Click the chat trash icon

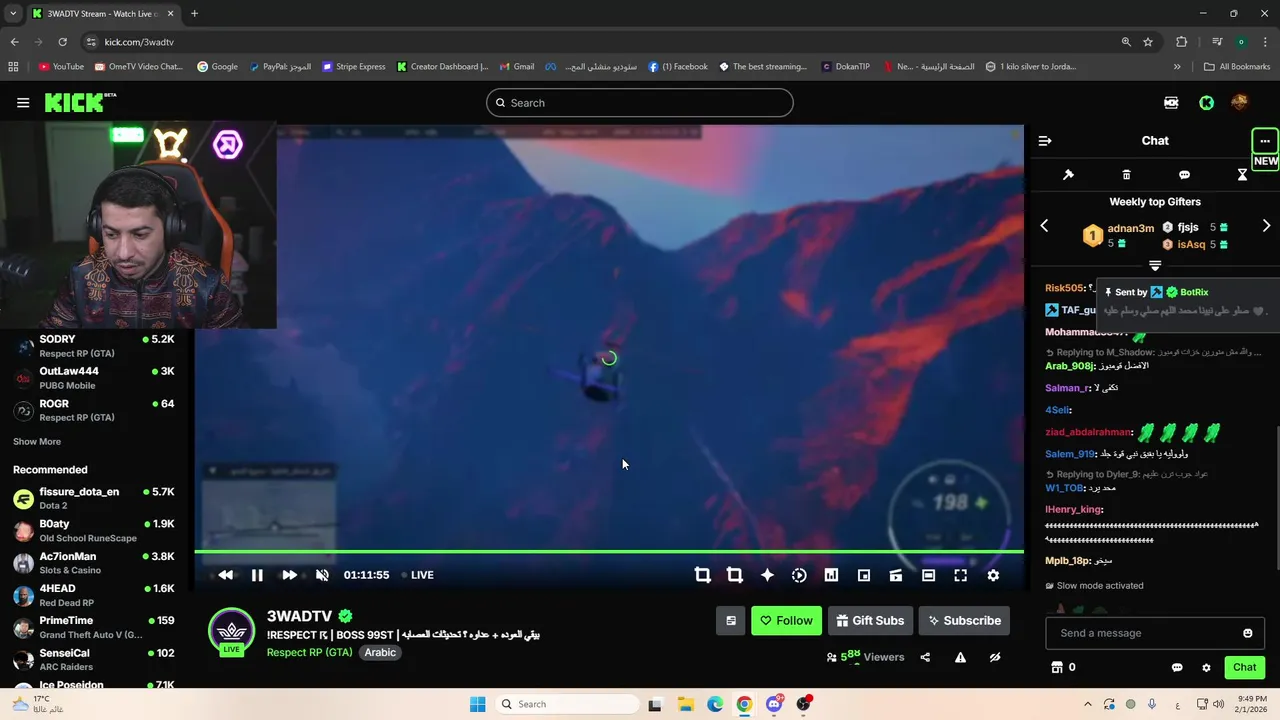click(1126, 175)
